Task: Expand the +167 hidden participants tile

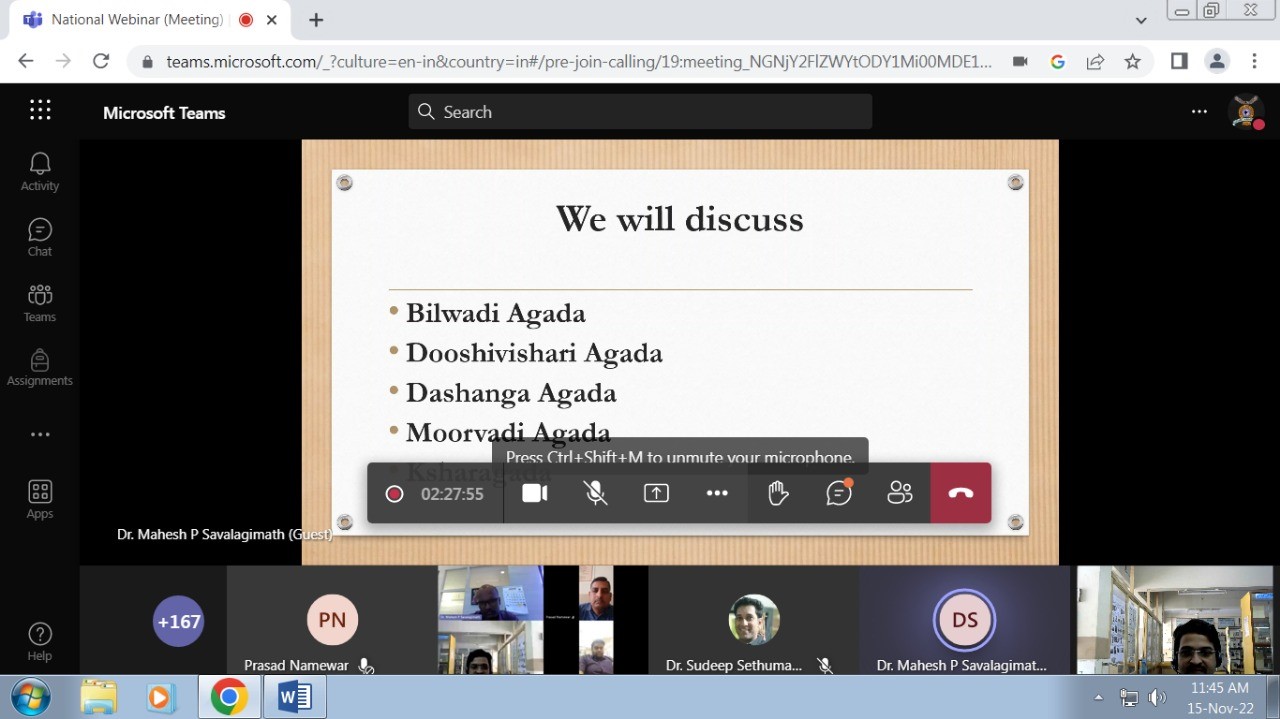Action: pos(178,621)
